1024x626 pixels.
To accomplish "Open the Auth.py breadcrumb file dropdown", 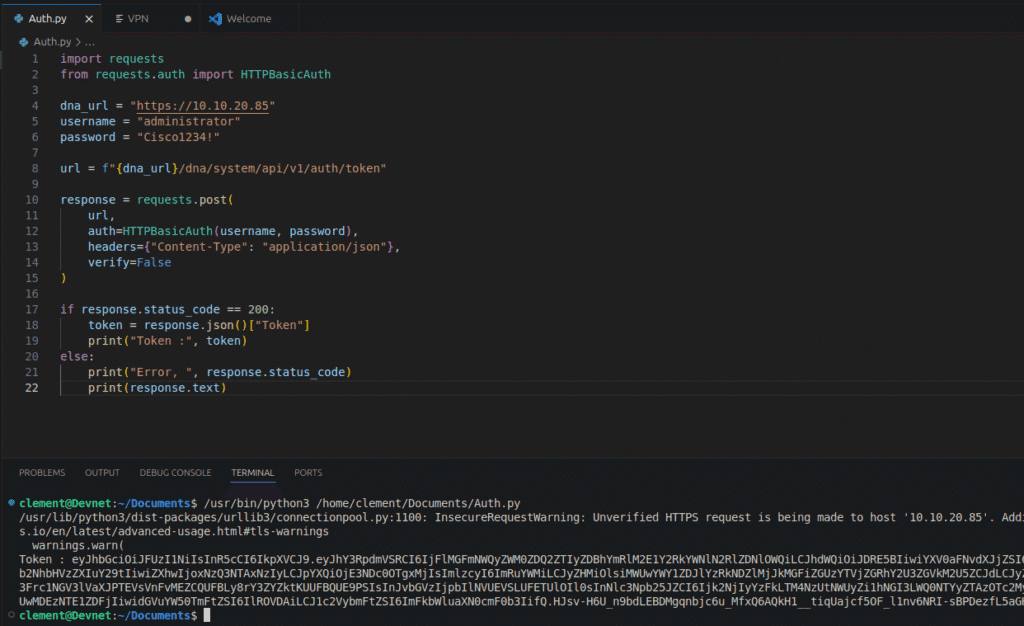I will pyautogui.click(x=53, y=42).
